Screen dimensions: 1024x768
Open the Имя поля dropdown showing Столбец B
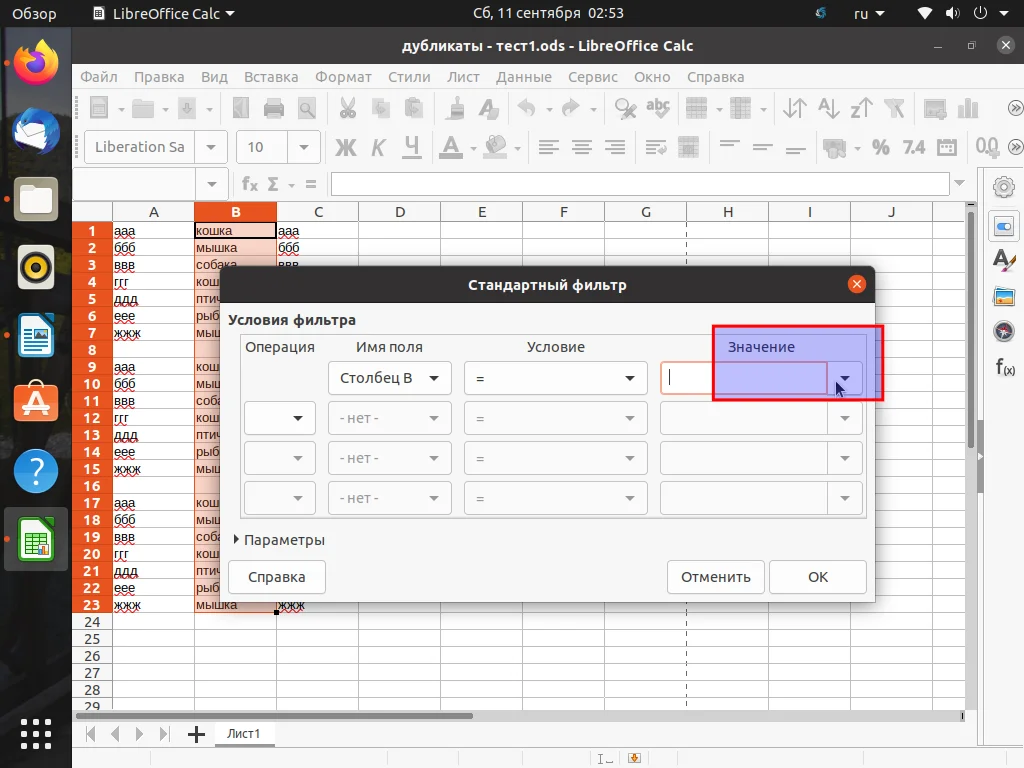click(x=433, y=378)
